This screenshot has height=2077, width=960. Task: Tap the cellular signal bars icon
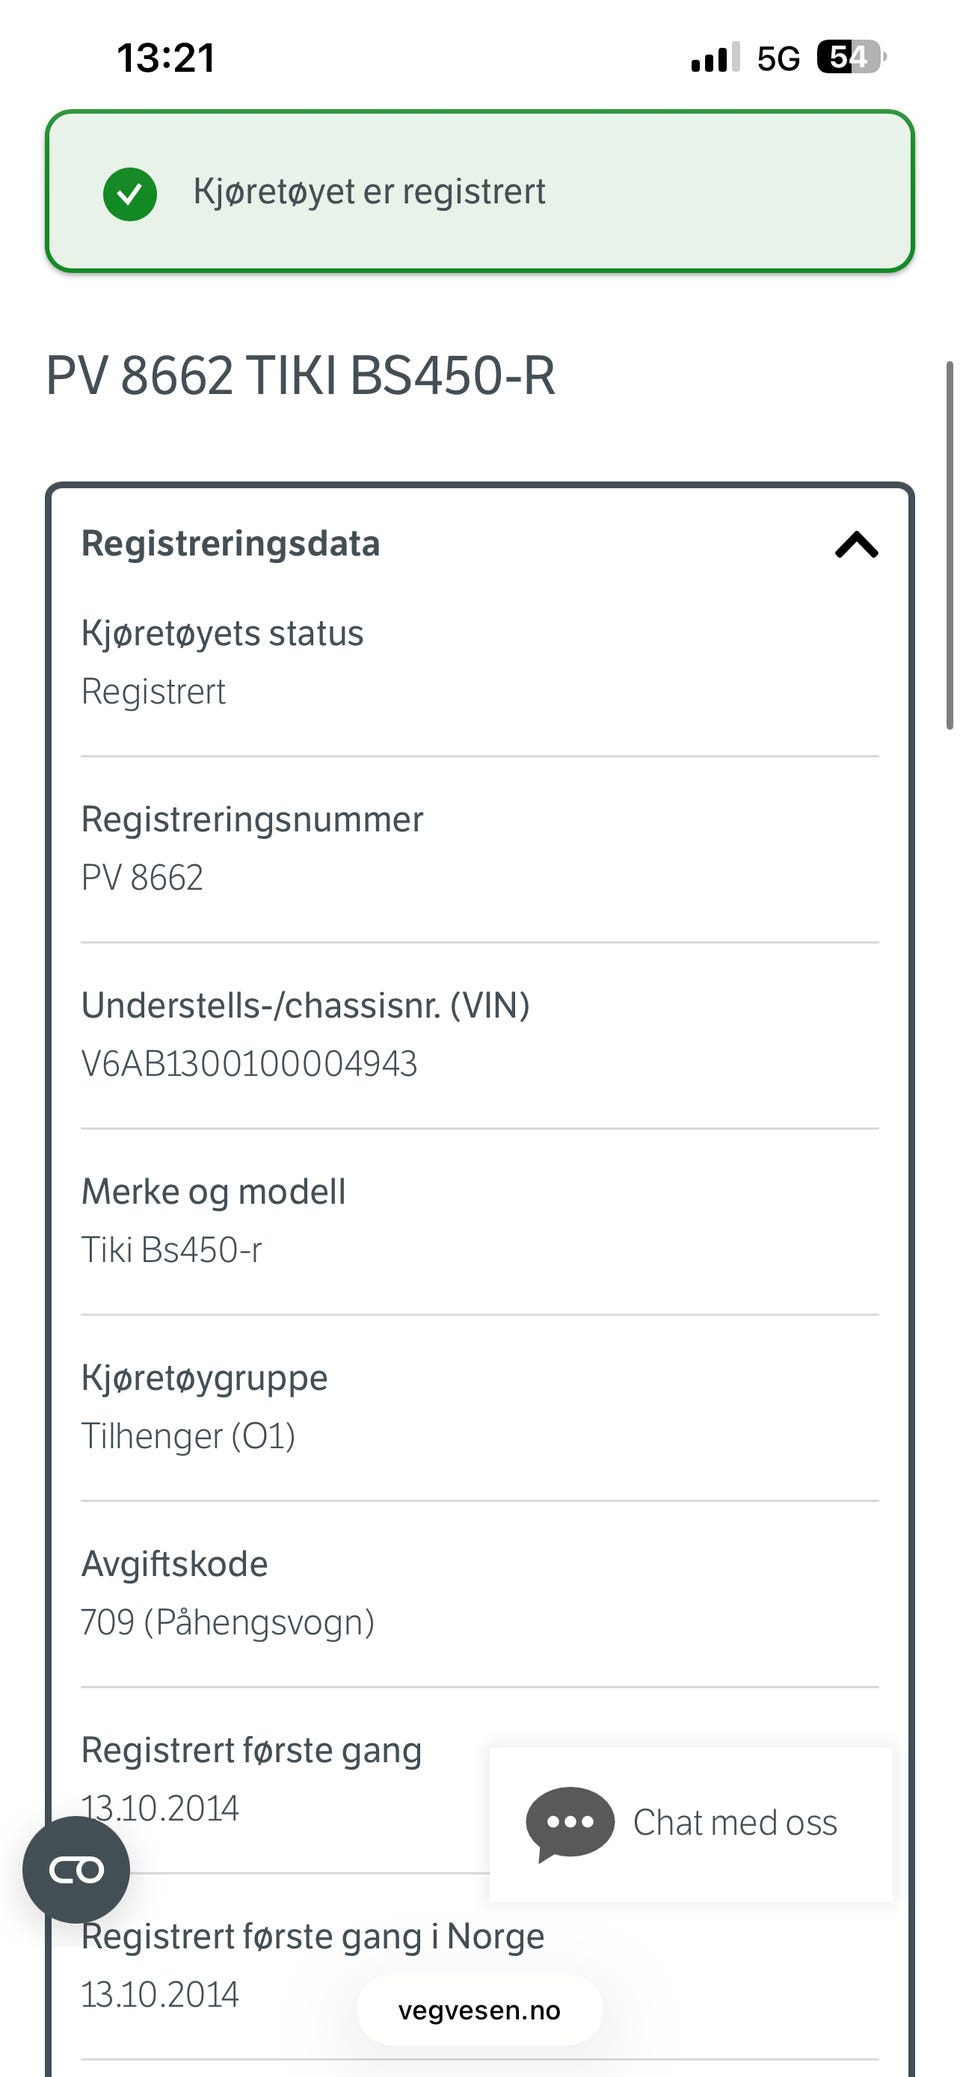tap(715, 58)
